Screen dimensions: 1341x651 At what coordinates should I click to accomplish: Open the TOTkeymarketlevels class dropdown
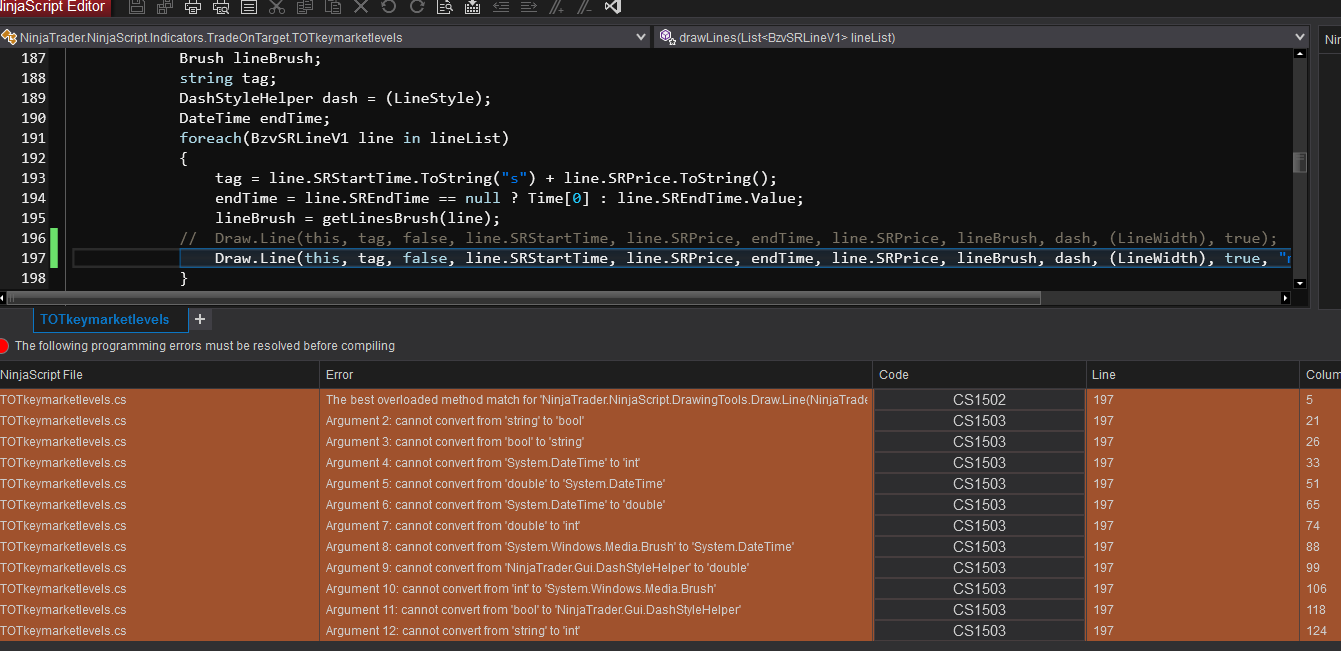pos(641,38)
